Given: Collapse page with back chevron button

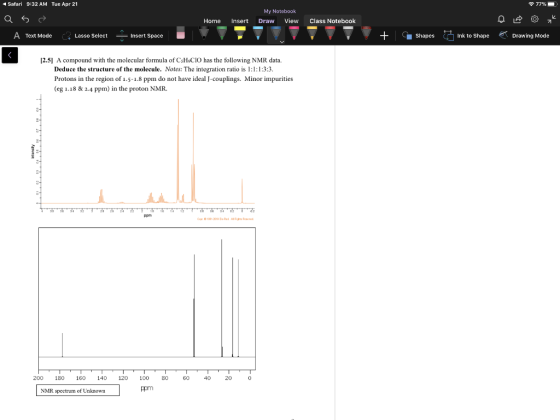Looking at the screenshot, I should (10, 55).
